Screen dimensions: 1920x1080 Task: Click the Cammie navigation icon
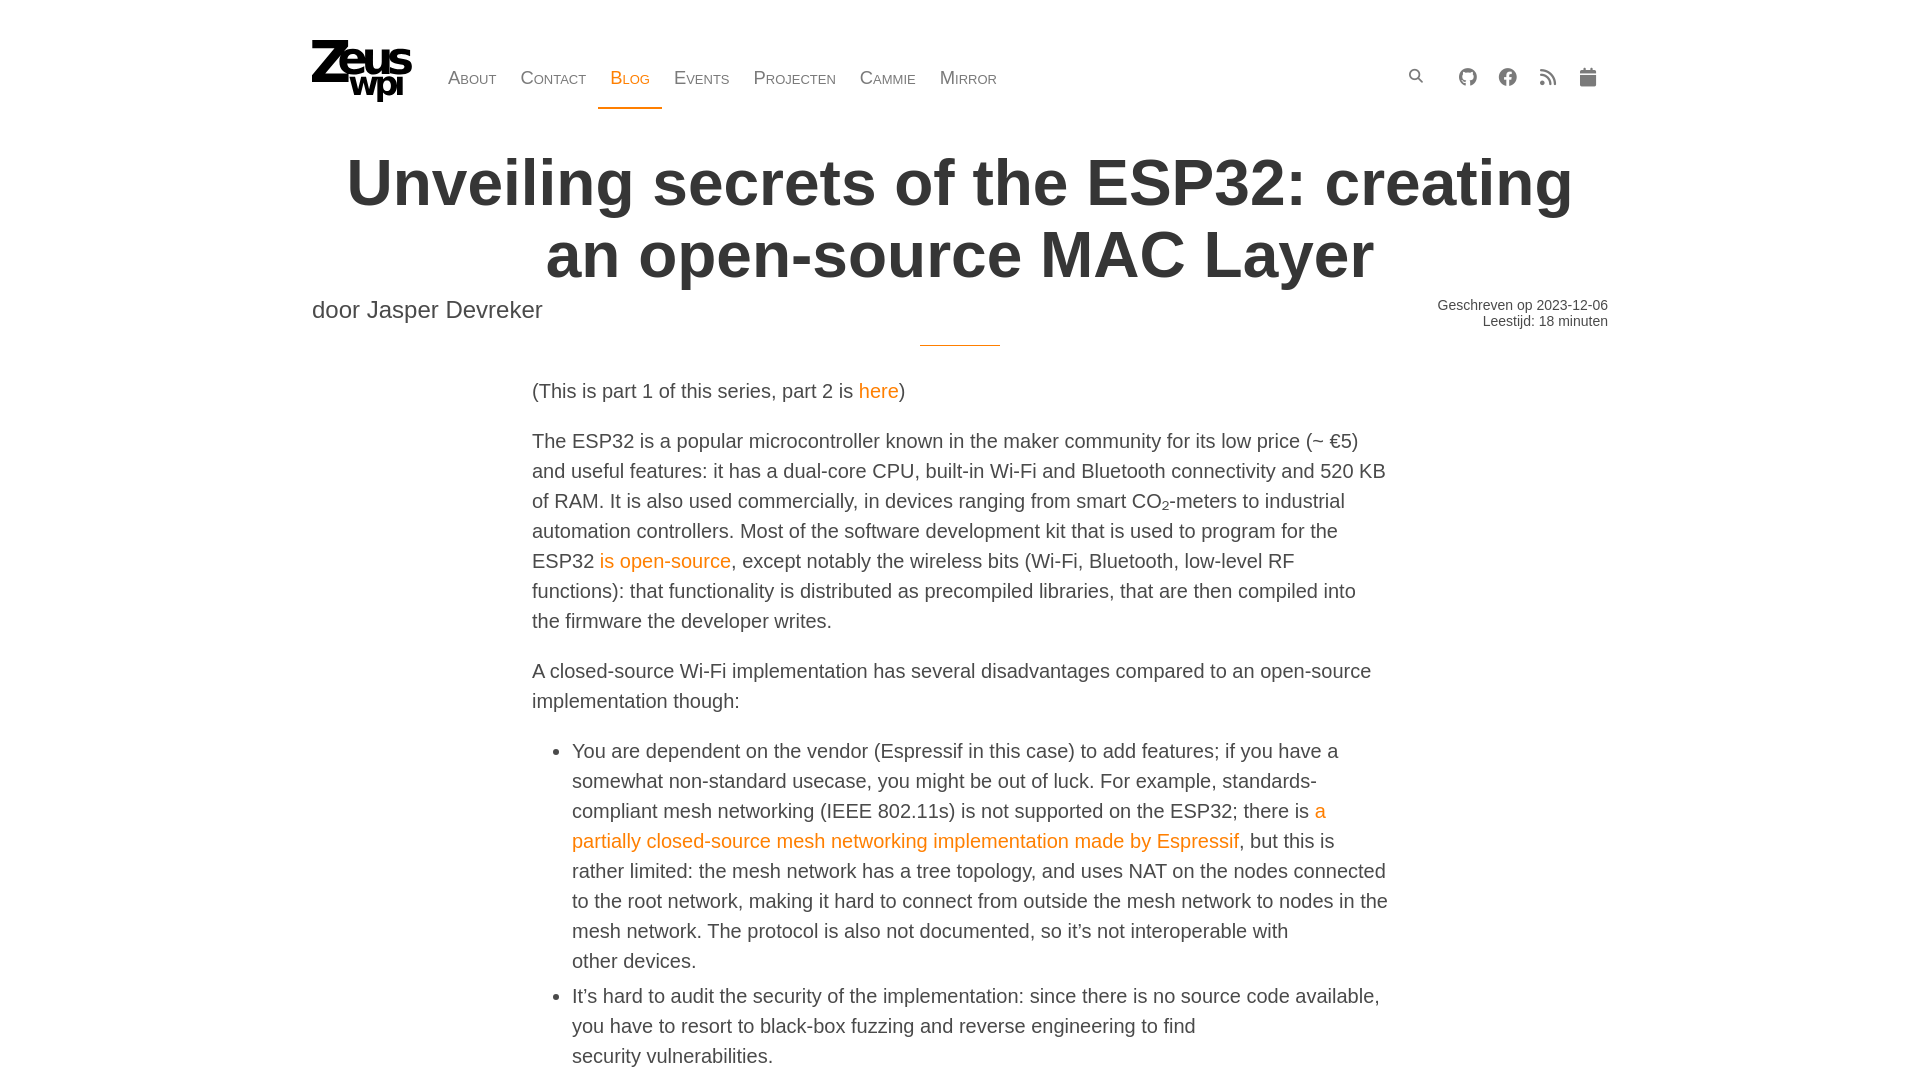pos(887,78)
